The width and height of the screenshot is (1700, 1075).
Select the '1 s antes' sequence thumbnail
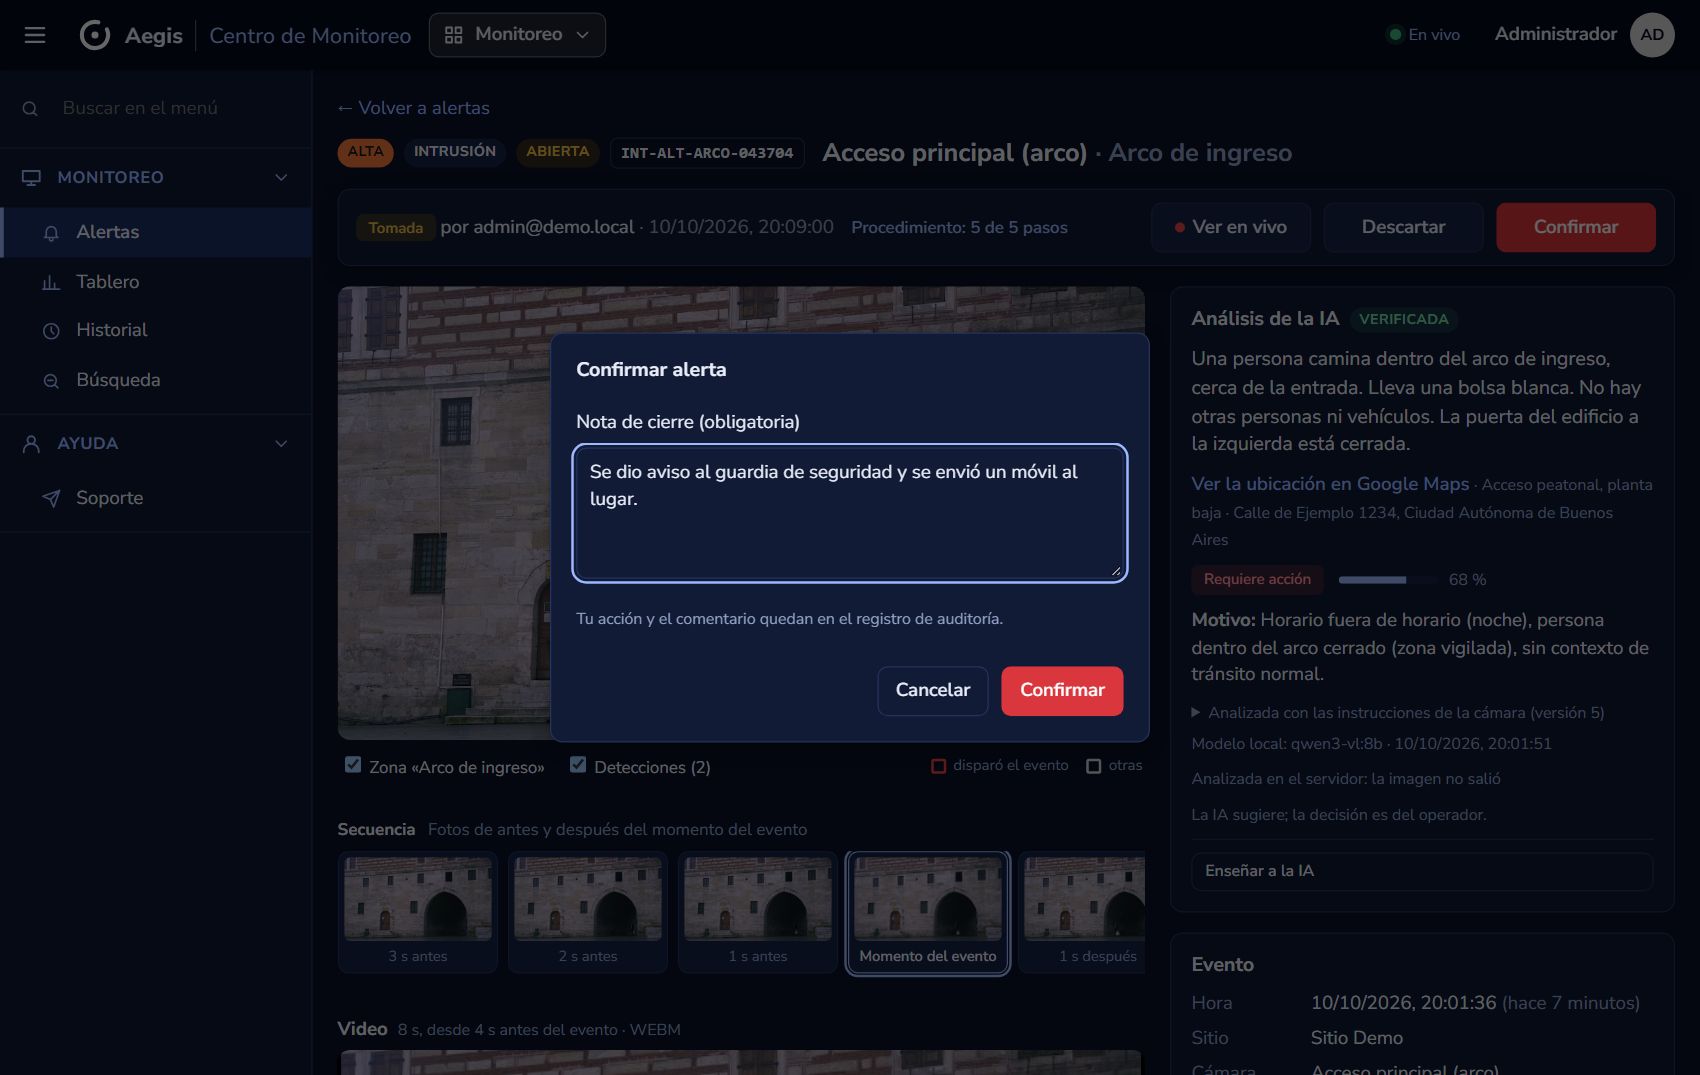758,912
